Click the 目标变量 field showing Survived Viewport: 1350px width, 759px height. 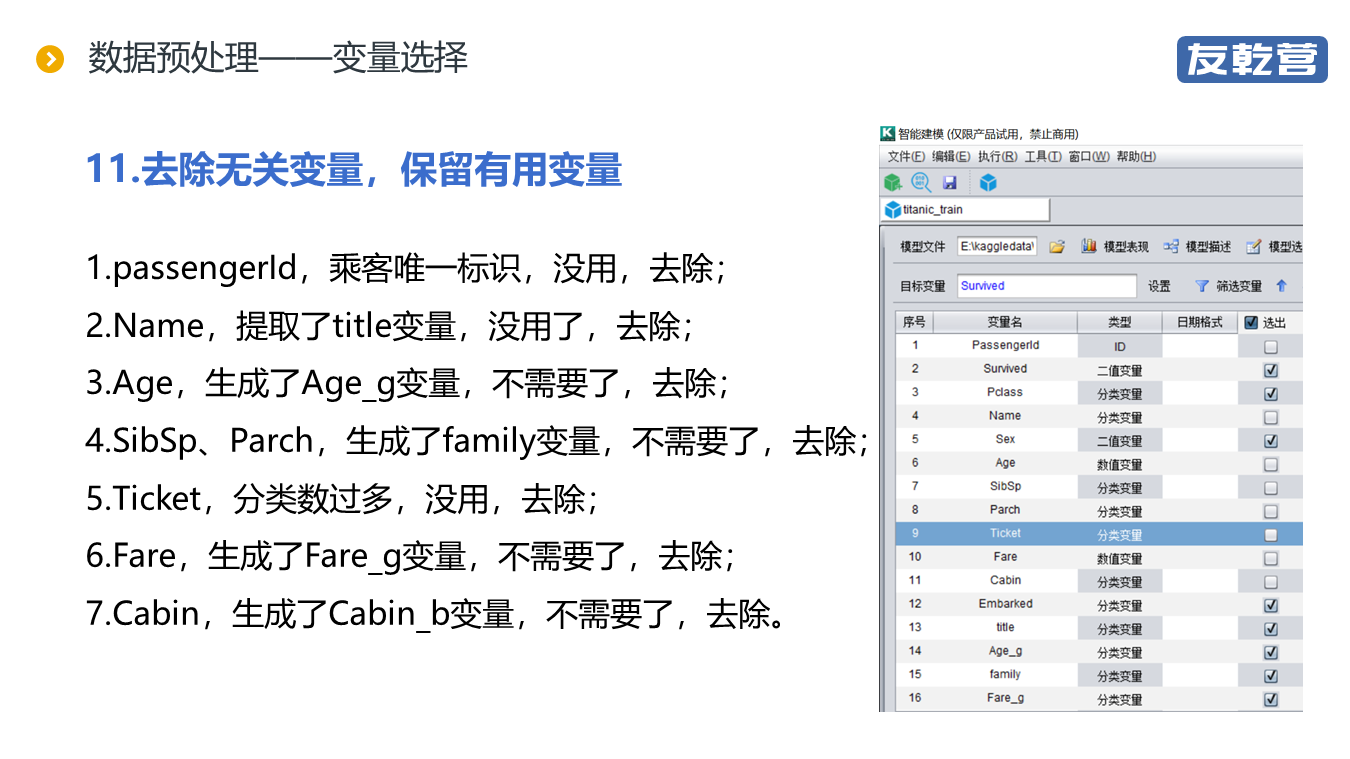(1047, 286)
